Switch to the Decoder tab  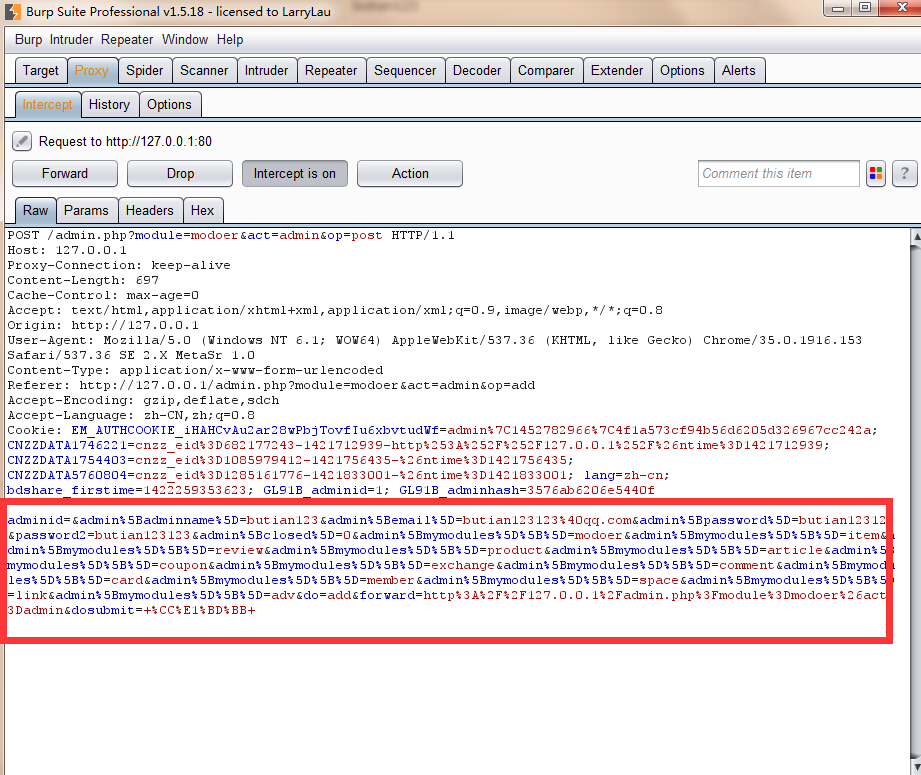(477, 71)
